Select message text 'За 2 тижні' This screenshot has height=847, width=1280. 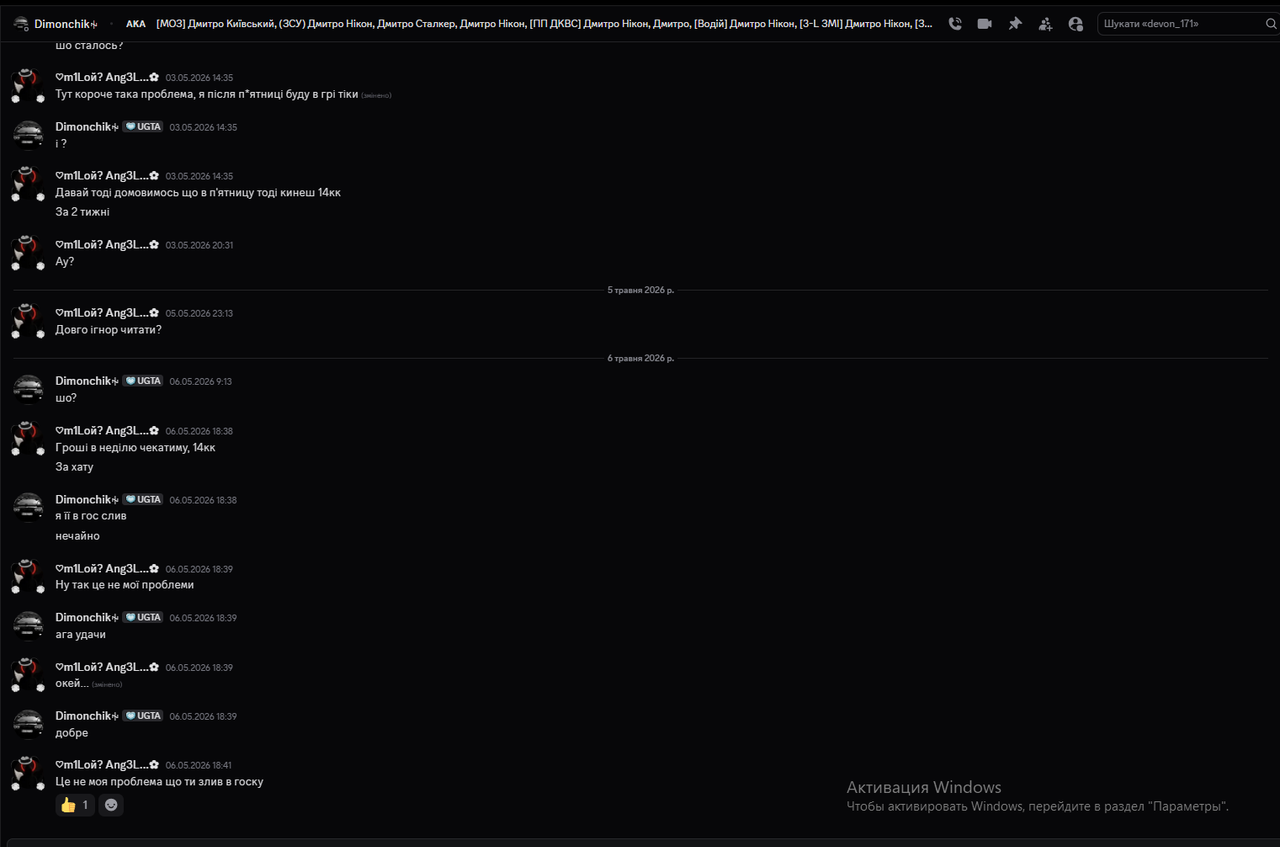82,212
